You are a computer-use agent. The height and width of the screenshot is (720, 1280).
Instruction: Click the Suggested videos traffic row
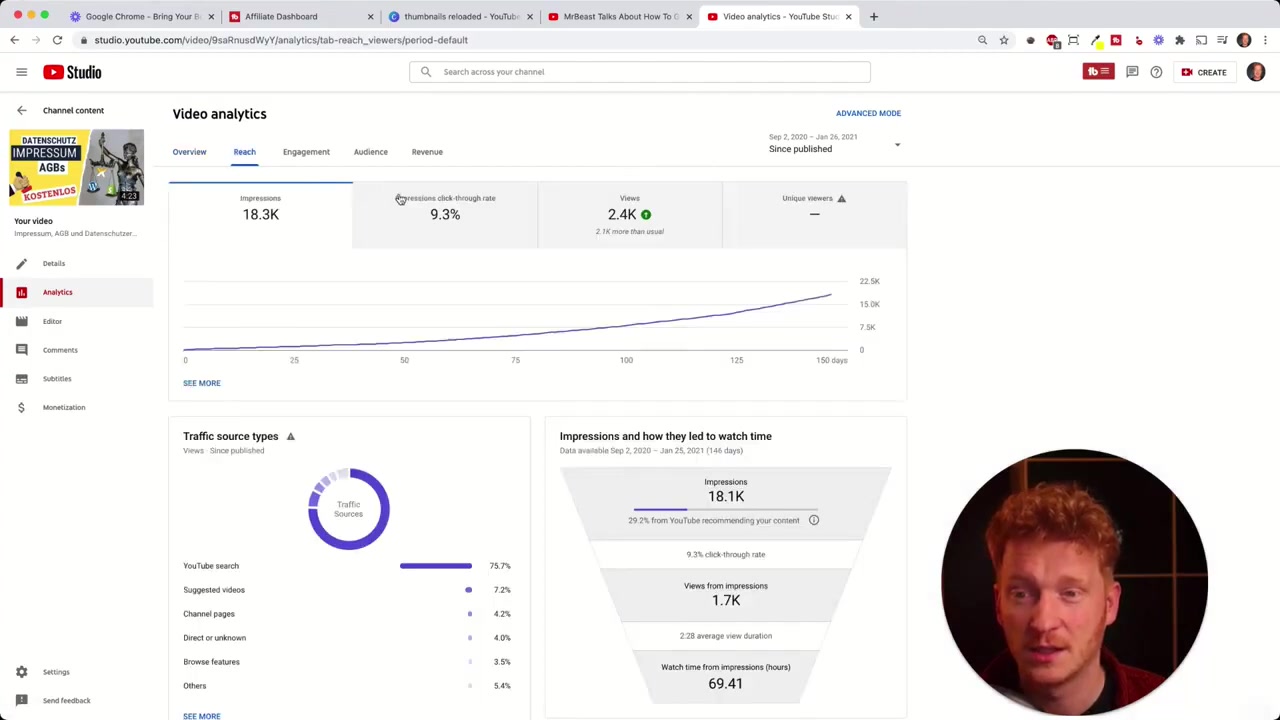(x=347, y=590)
